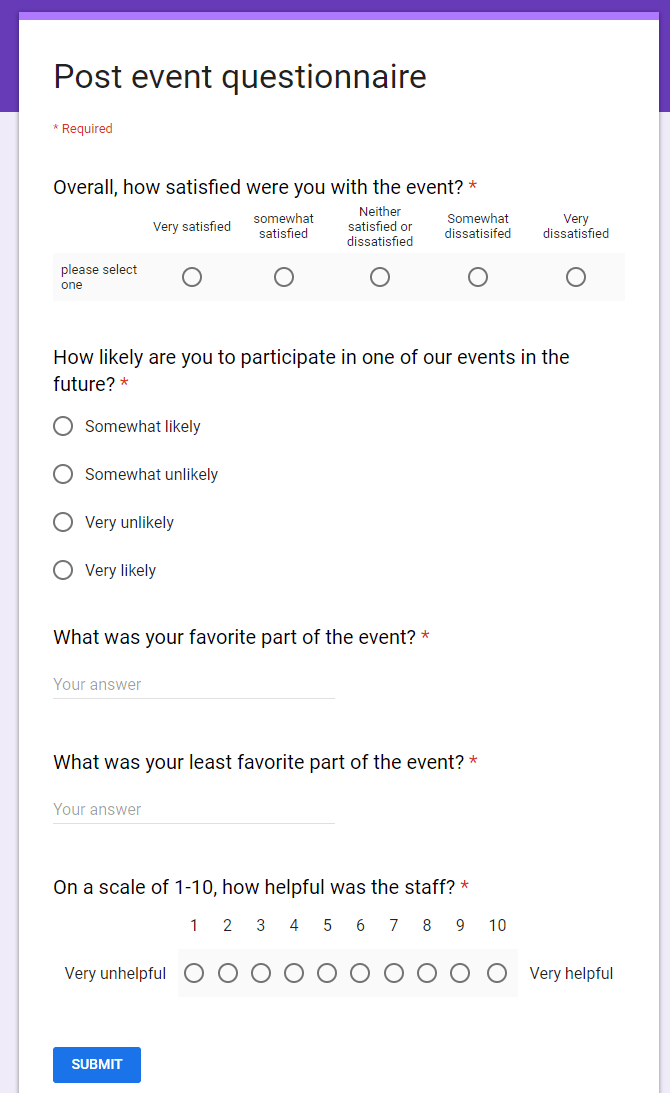Viewport: 670px width, 1093px height.
Task: Choose 'somewhat satisfied' satisfaction option
Action: [x=284, y=277]
